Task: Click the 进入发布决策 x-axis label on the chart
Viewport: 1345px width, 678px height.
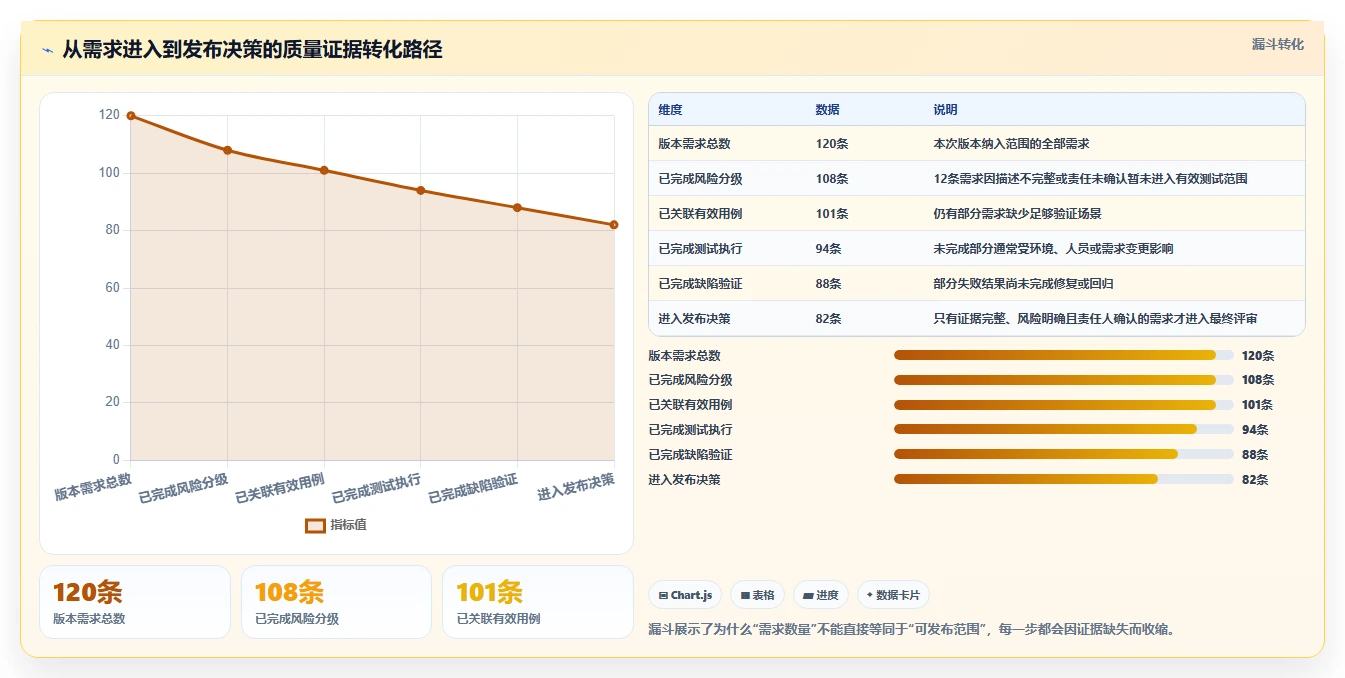Action: pyautogui.click(x=576, y=486)
